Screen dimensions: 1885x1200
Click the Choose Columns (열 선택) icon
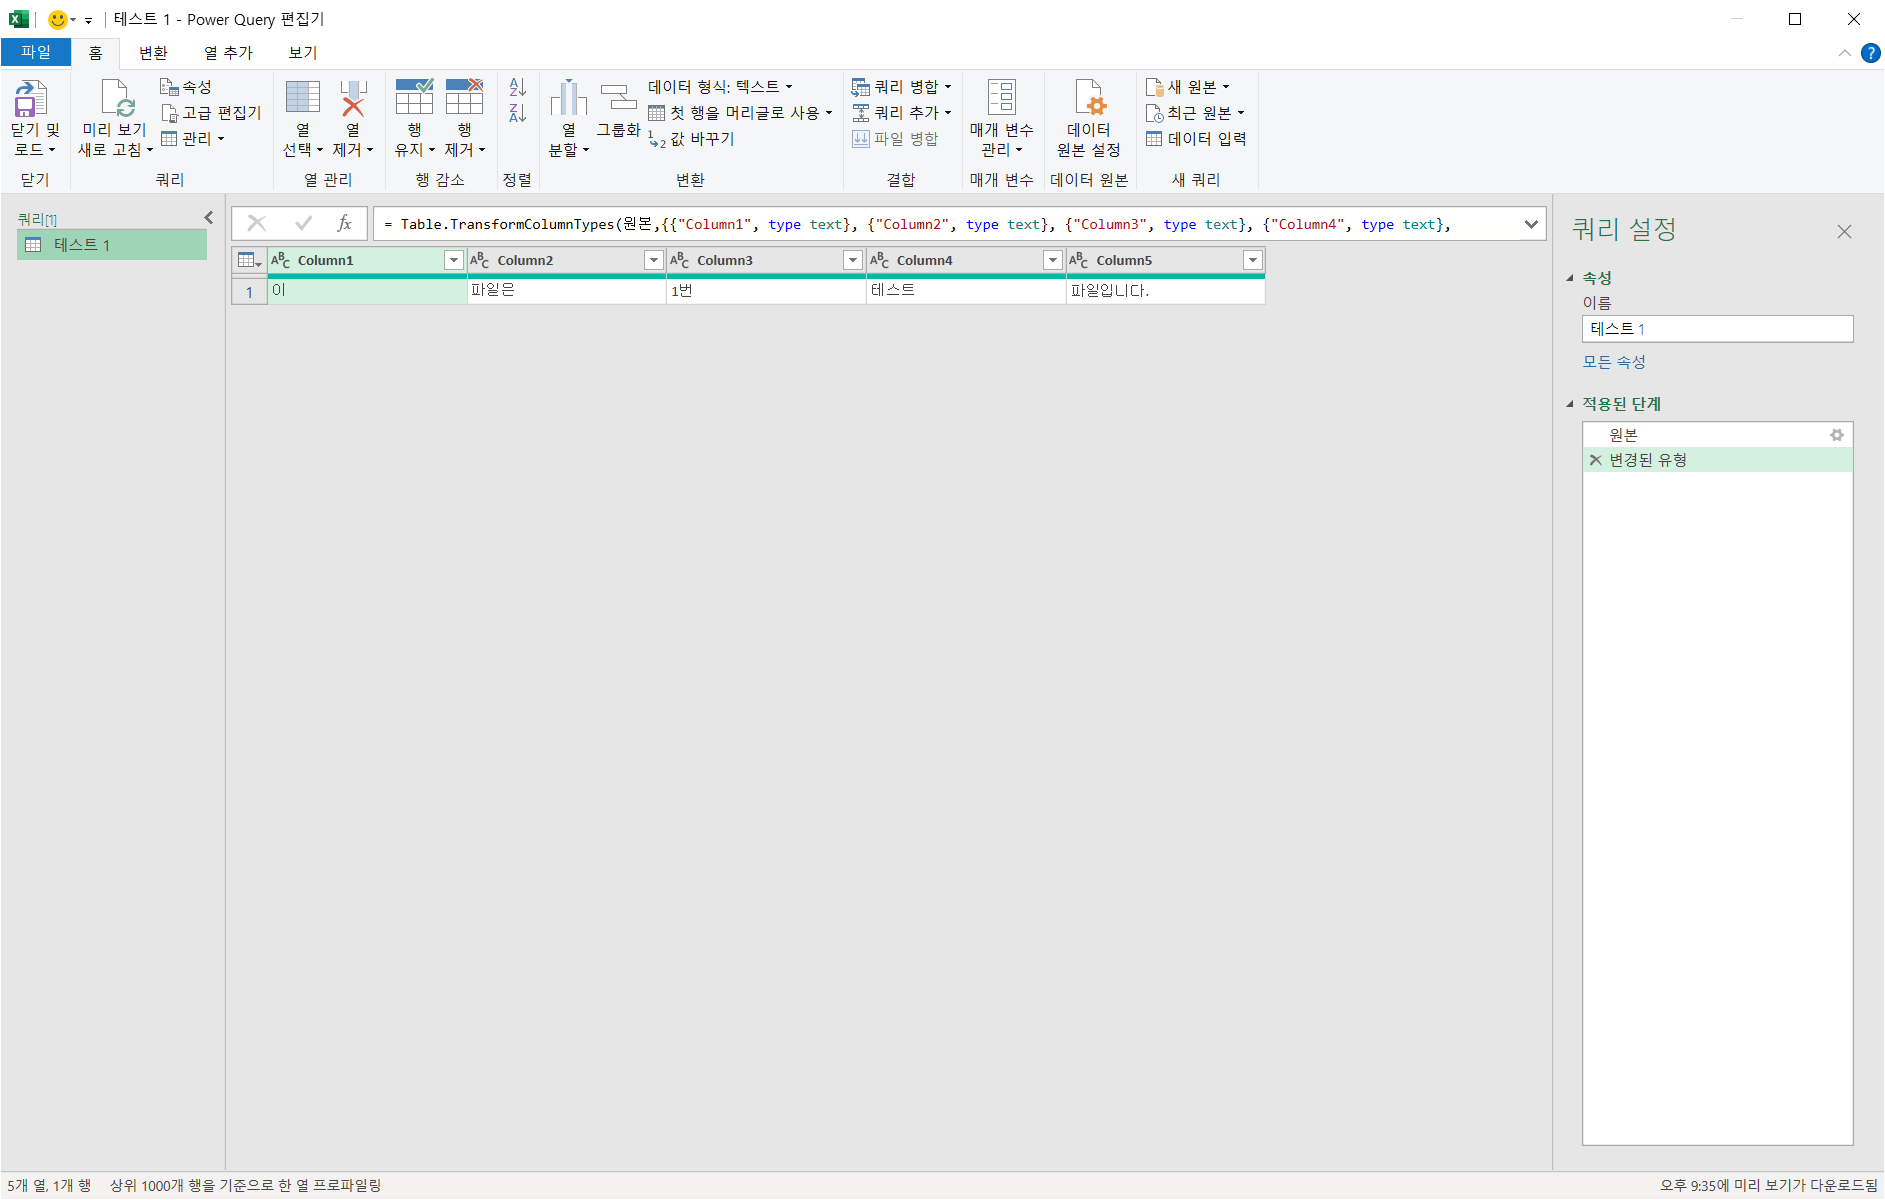coord(303,98)
